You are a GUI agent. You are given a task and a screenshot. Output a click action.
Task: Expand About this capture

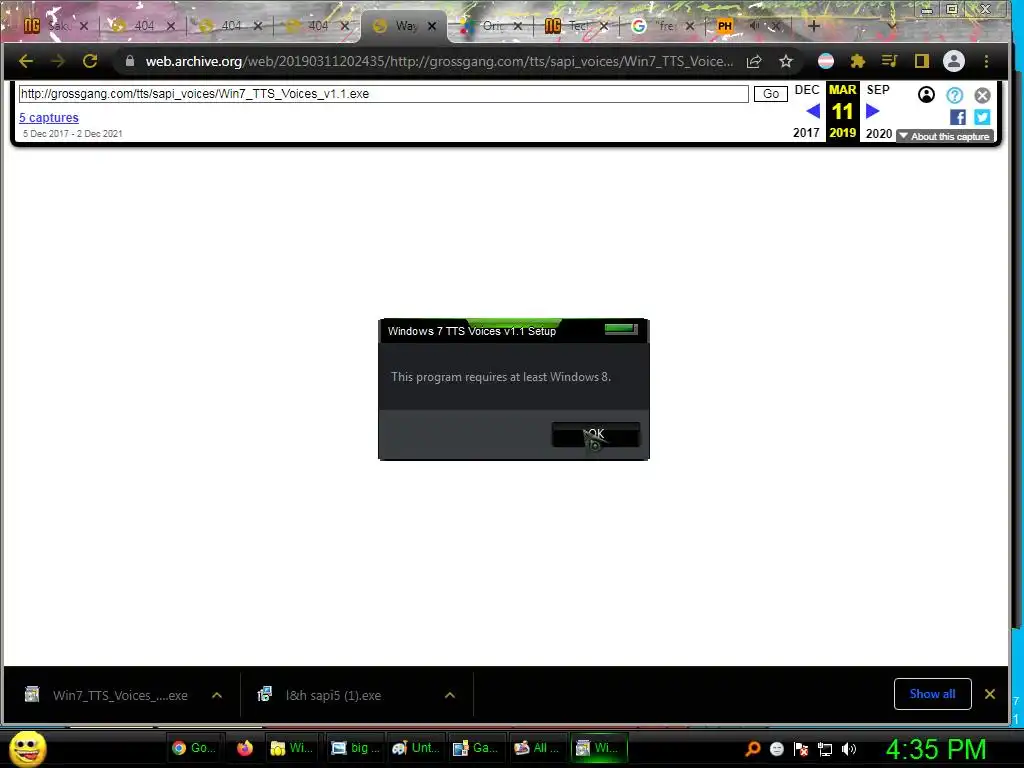pos(945,136)
